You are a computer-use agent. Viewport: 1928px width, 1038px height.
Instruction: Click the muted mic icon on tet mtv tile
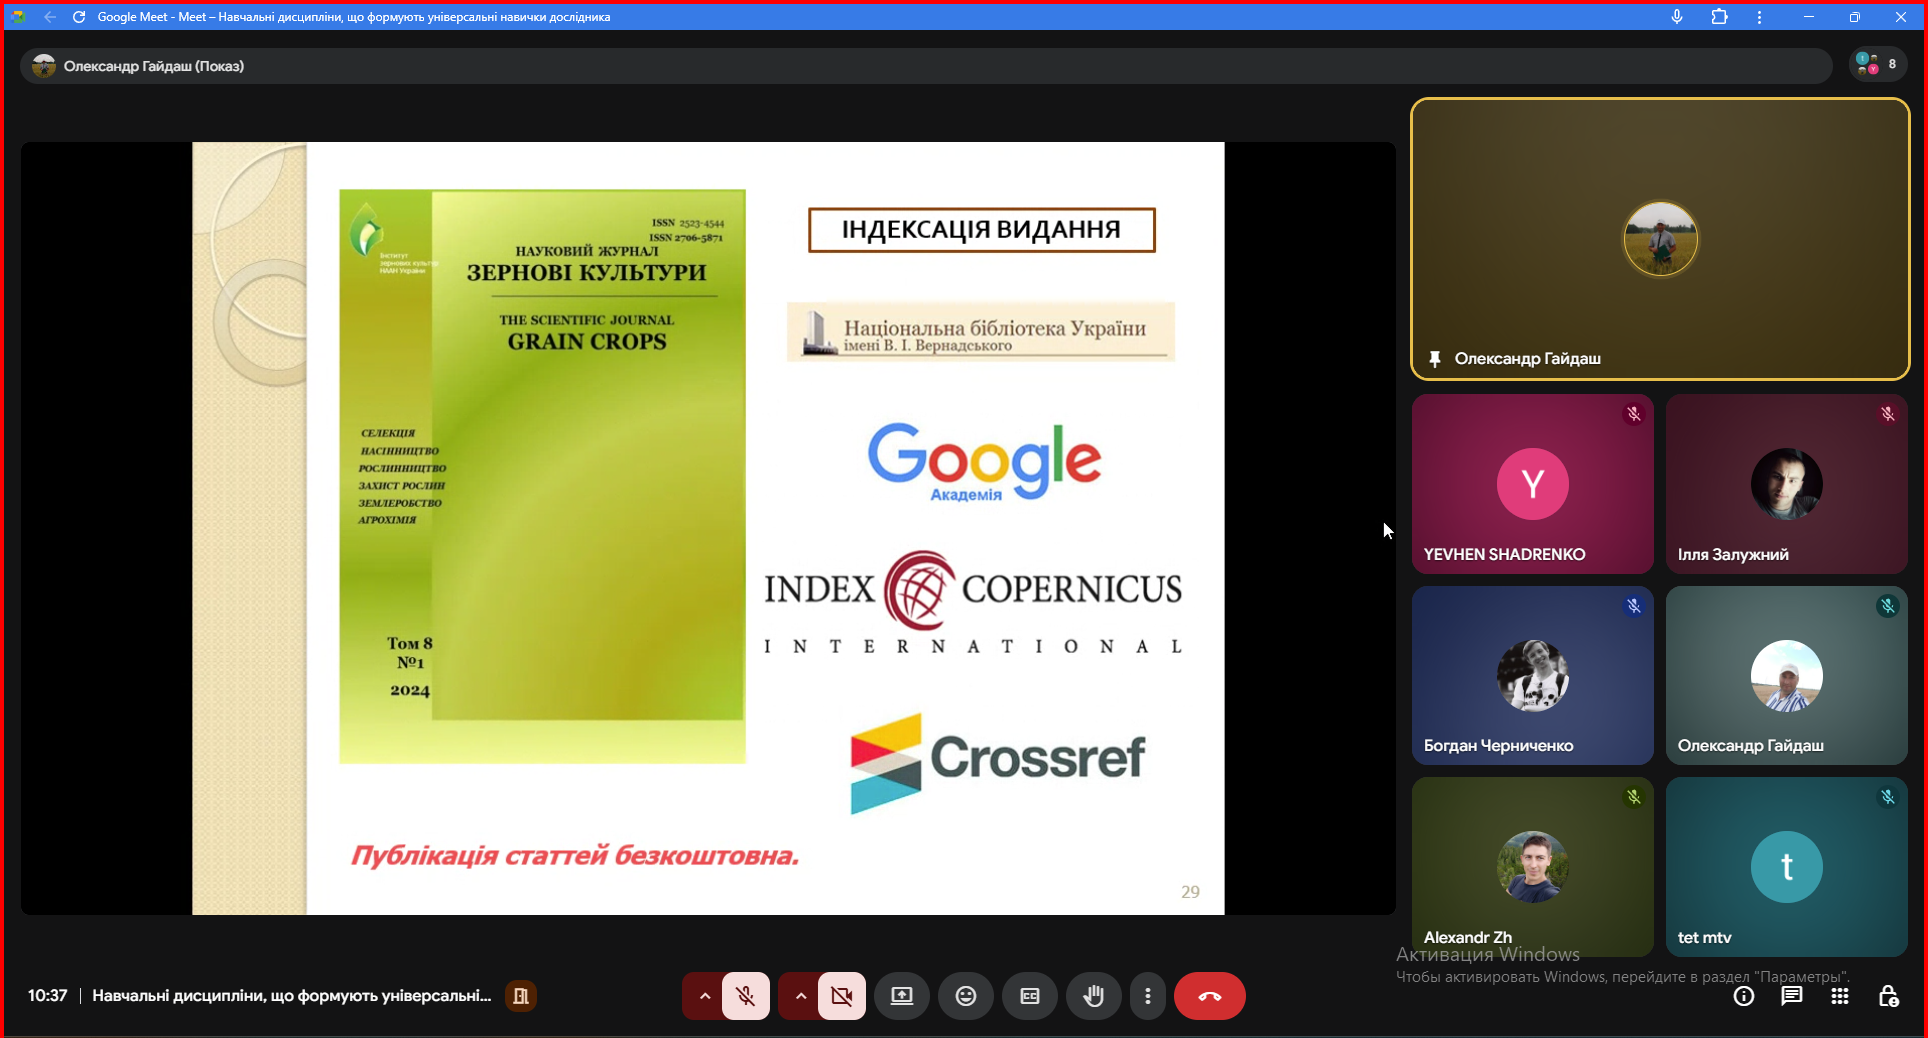click(1888, 797)
